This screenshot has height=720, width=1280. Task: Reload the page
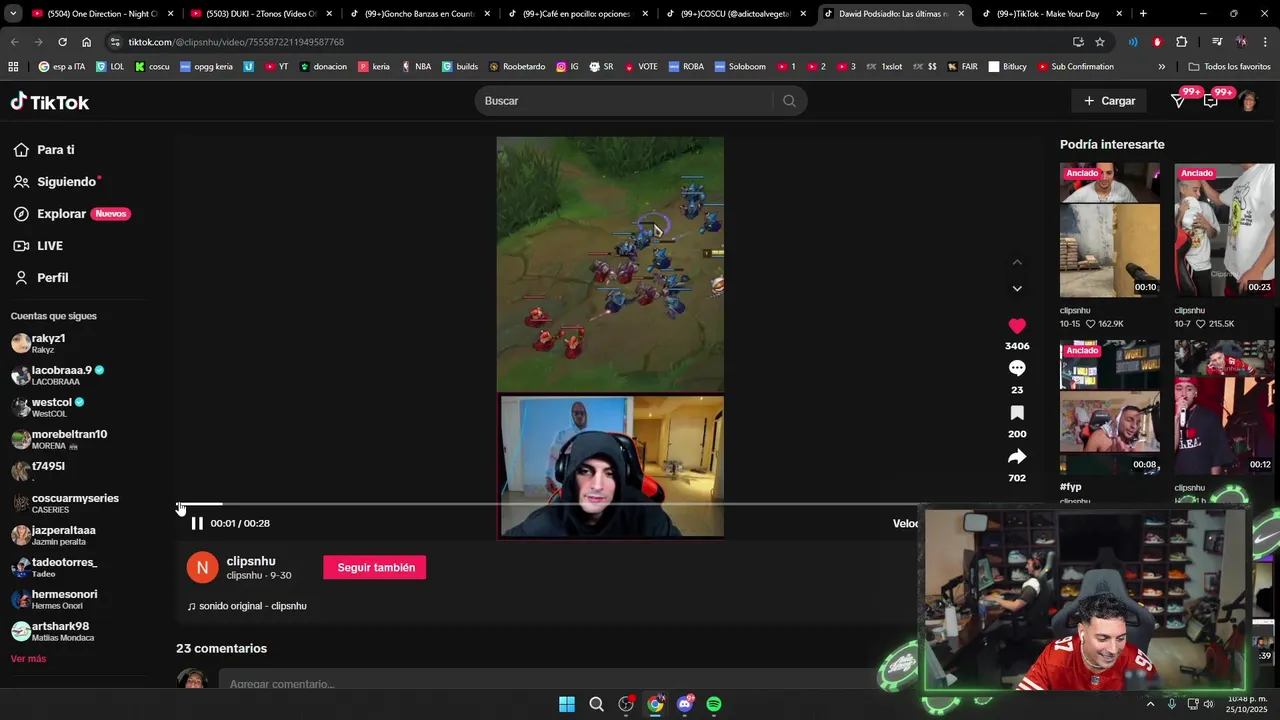(62, 42)
